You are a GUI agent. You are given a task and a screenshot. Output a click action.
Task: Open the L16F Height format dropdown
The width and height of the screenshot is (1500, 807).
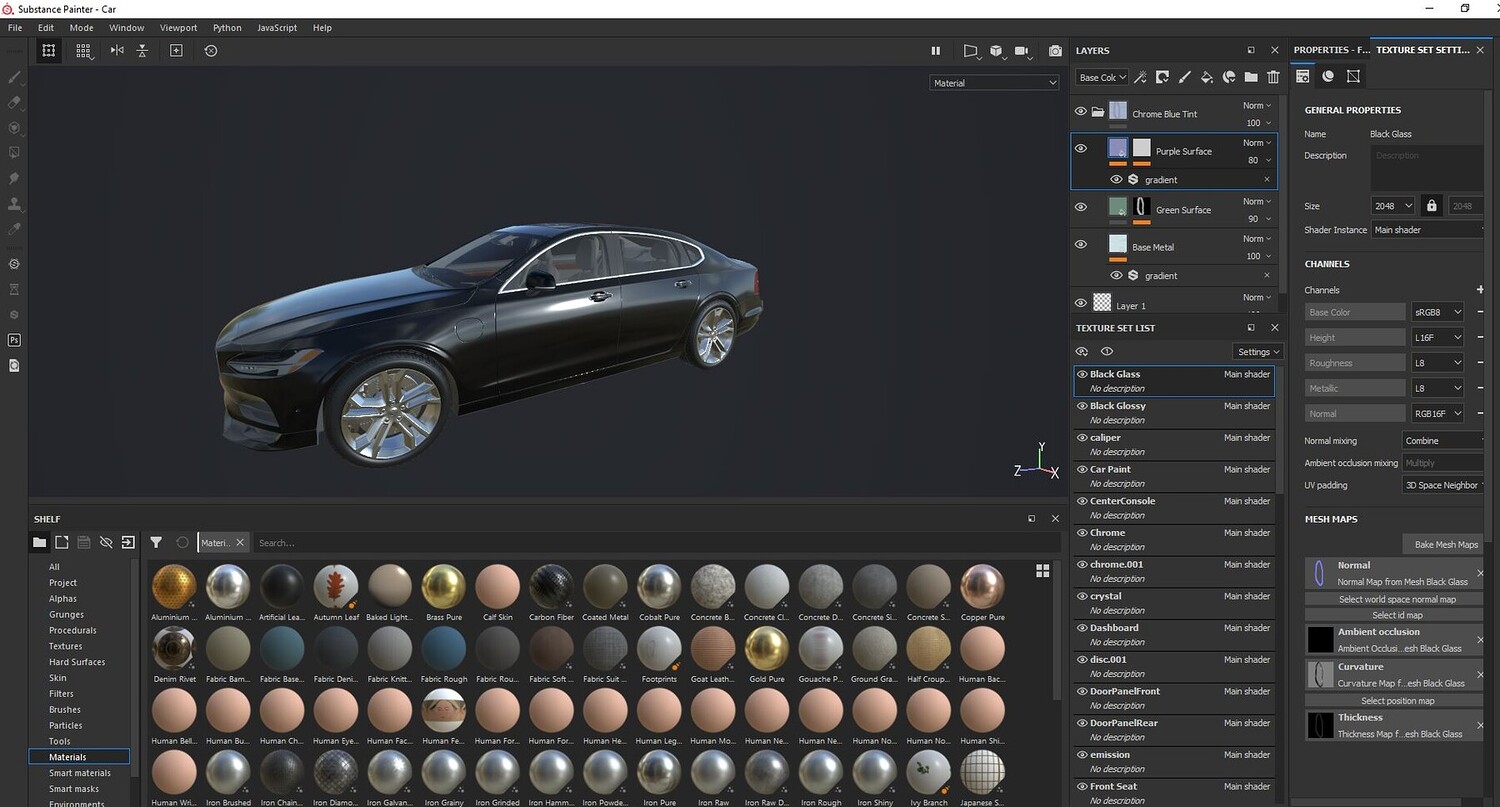click(x=1438, y=338)
